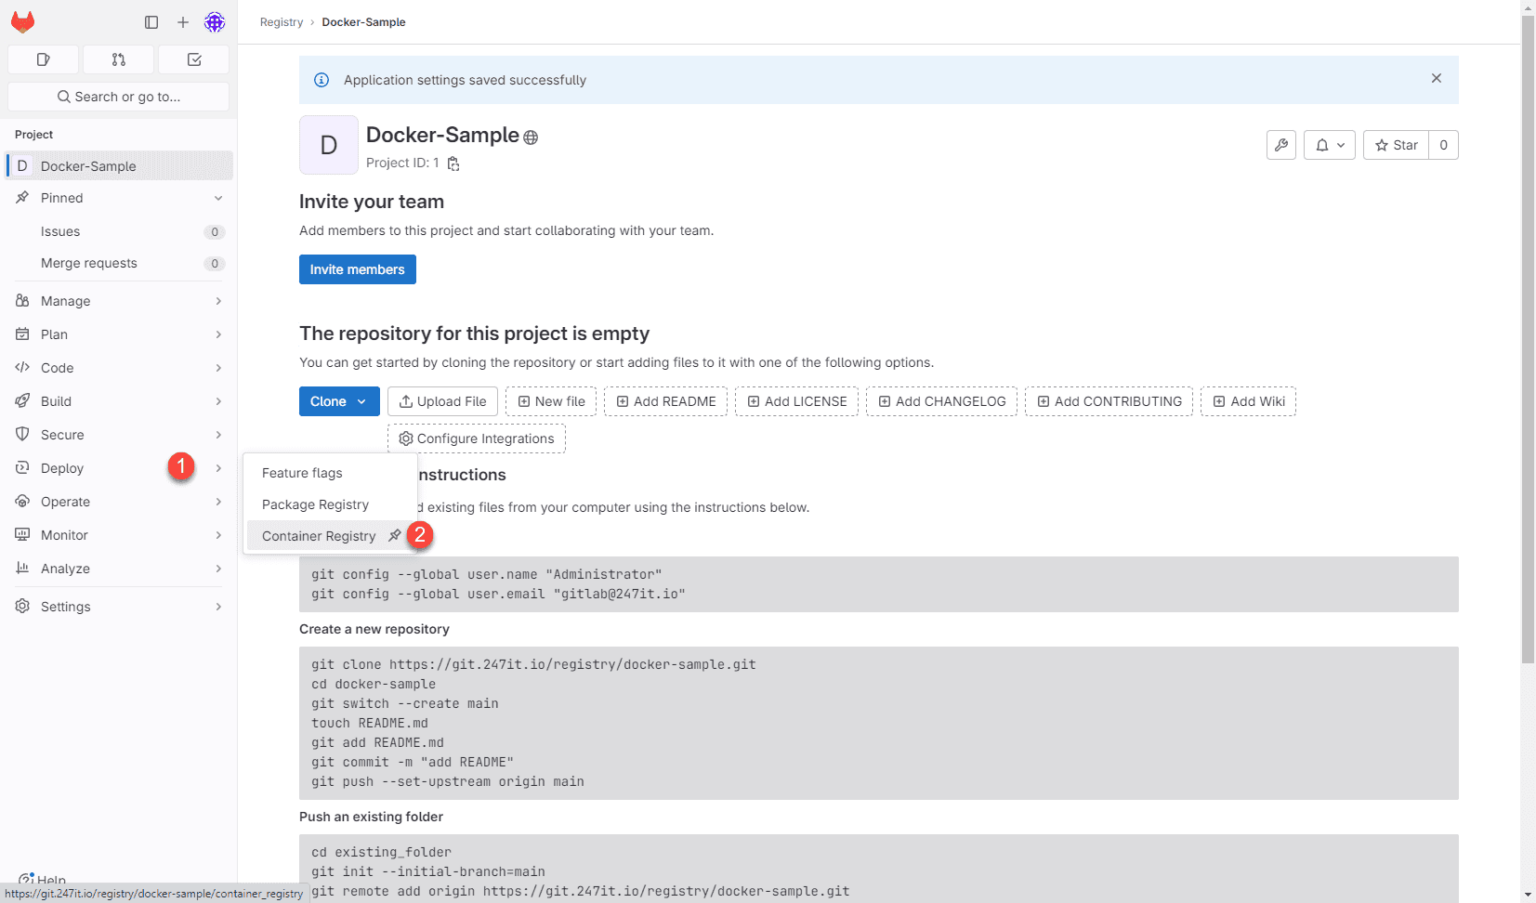Click the Operate cloud-gear icon in sidebar
The height and width of the screenshot is (903, 1536).
(x=22, y=501)
